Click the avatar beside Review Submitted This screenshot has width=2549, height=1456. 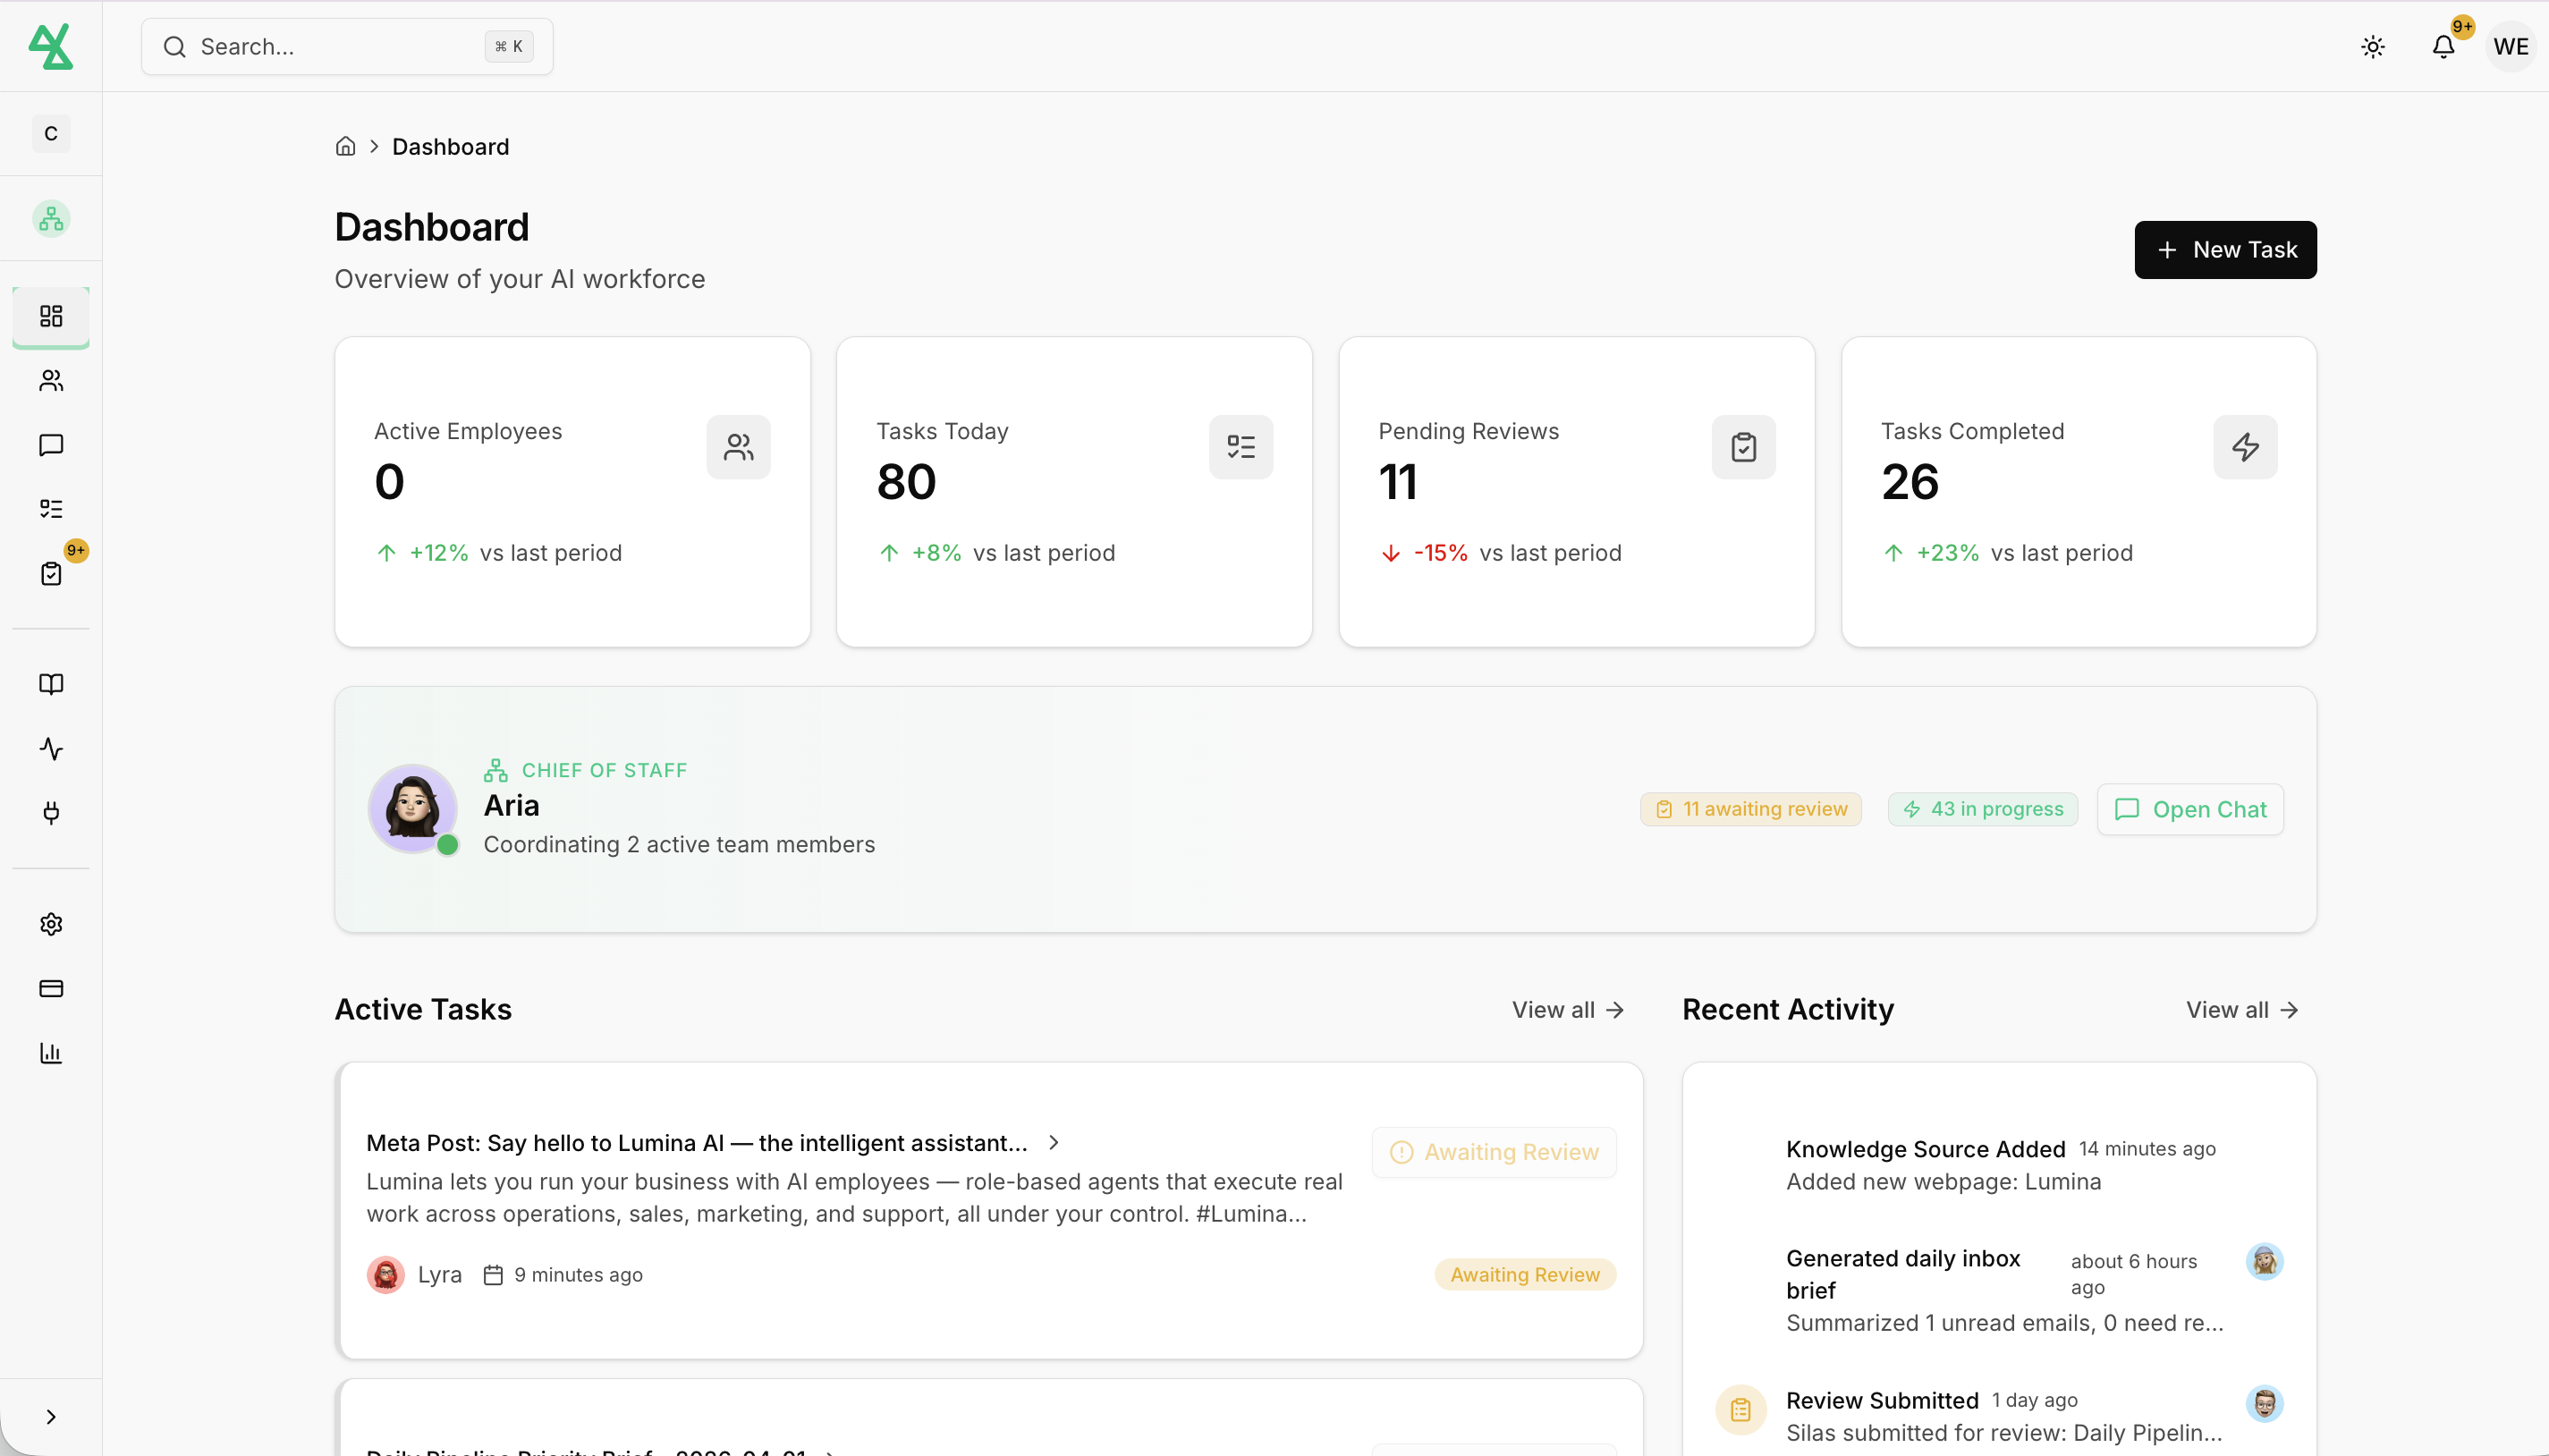click(2264, 1404)
